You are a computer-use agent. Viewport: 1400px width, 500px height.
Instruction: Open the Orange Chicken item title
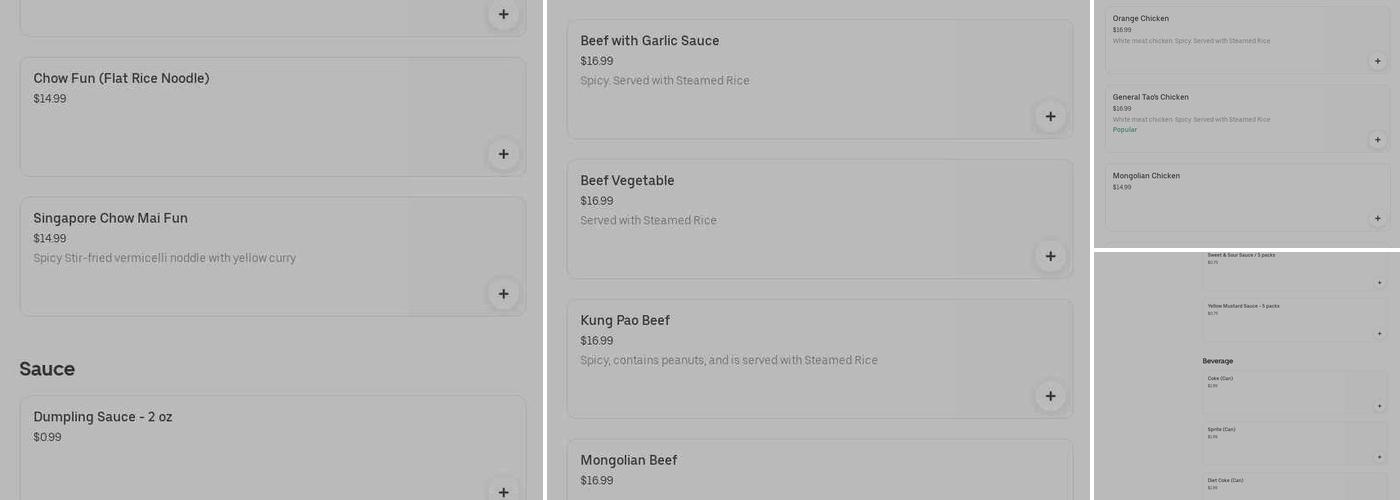[x=1140, y=18]
